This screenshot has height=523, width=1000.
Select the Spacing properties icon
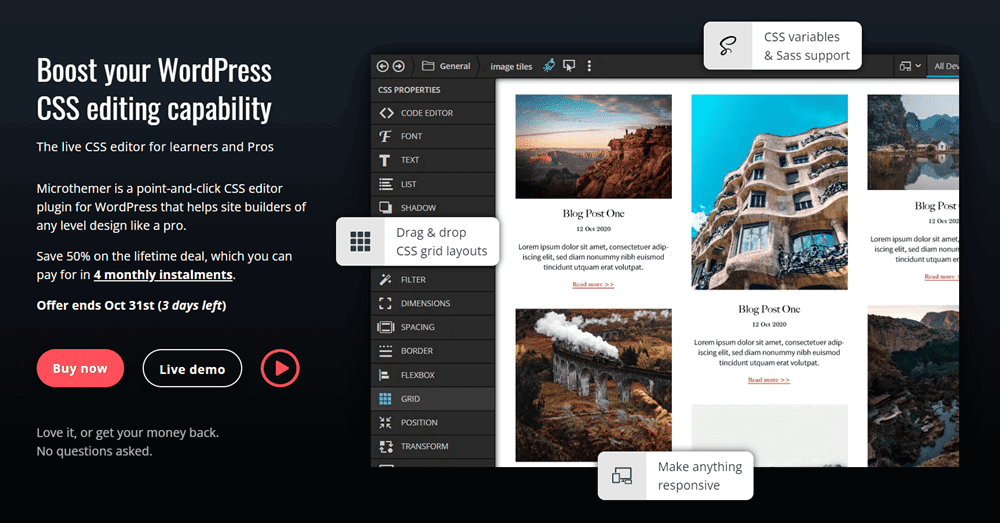(x=385, y=327)
